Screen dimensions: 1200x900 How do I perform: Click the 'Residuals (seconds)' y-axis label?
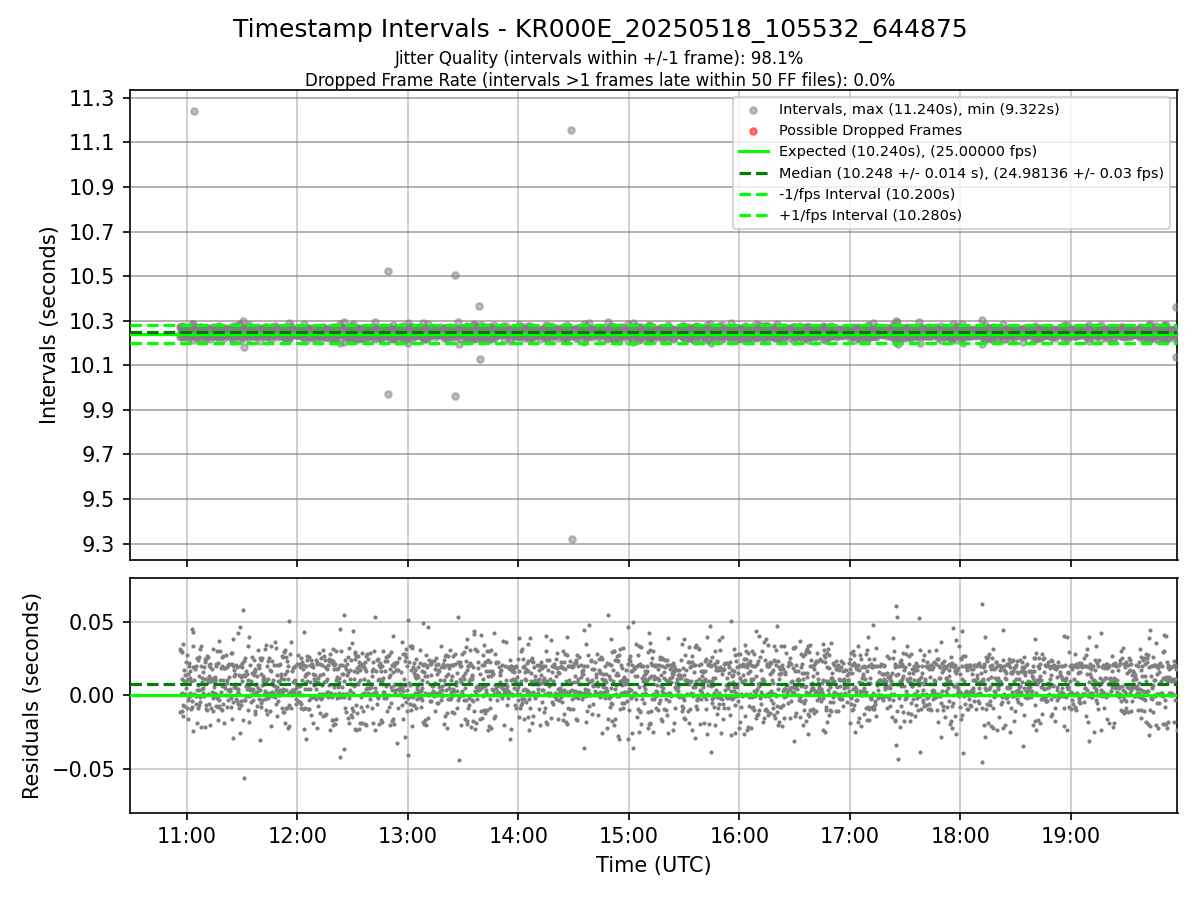pyautogui.click(x=31, y=696)
